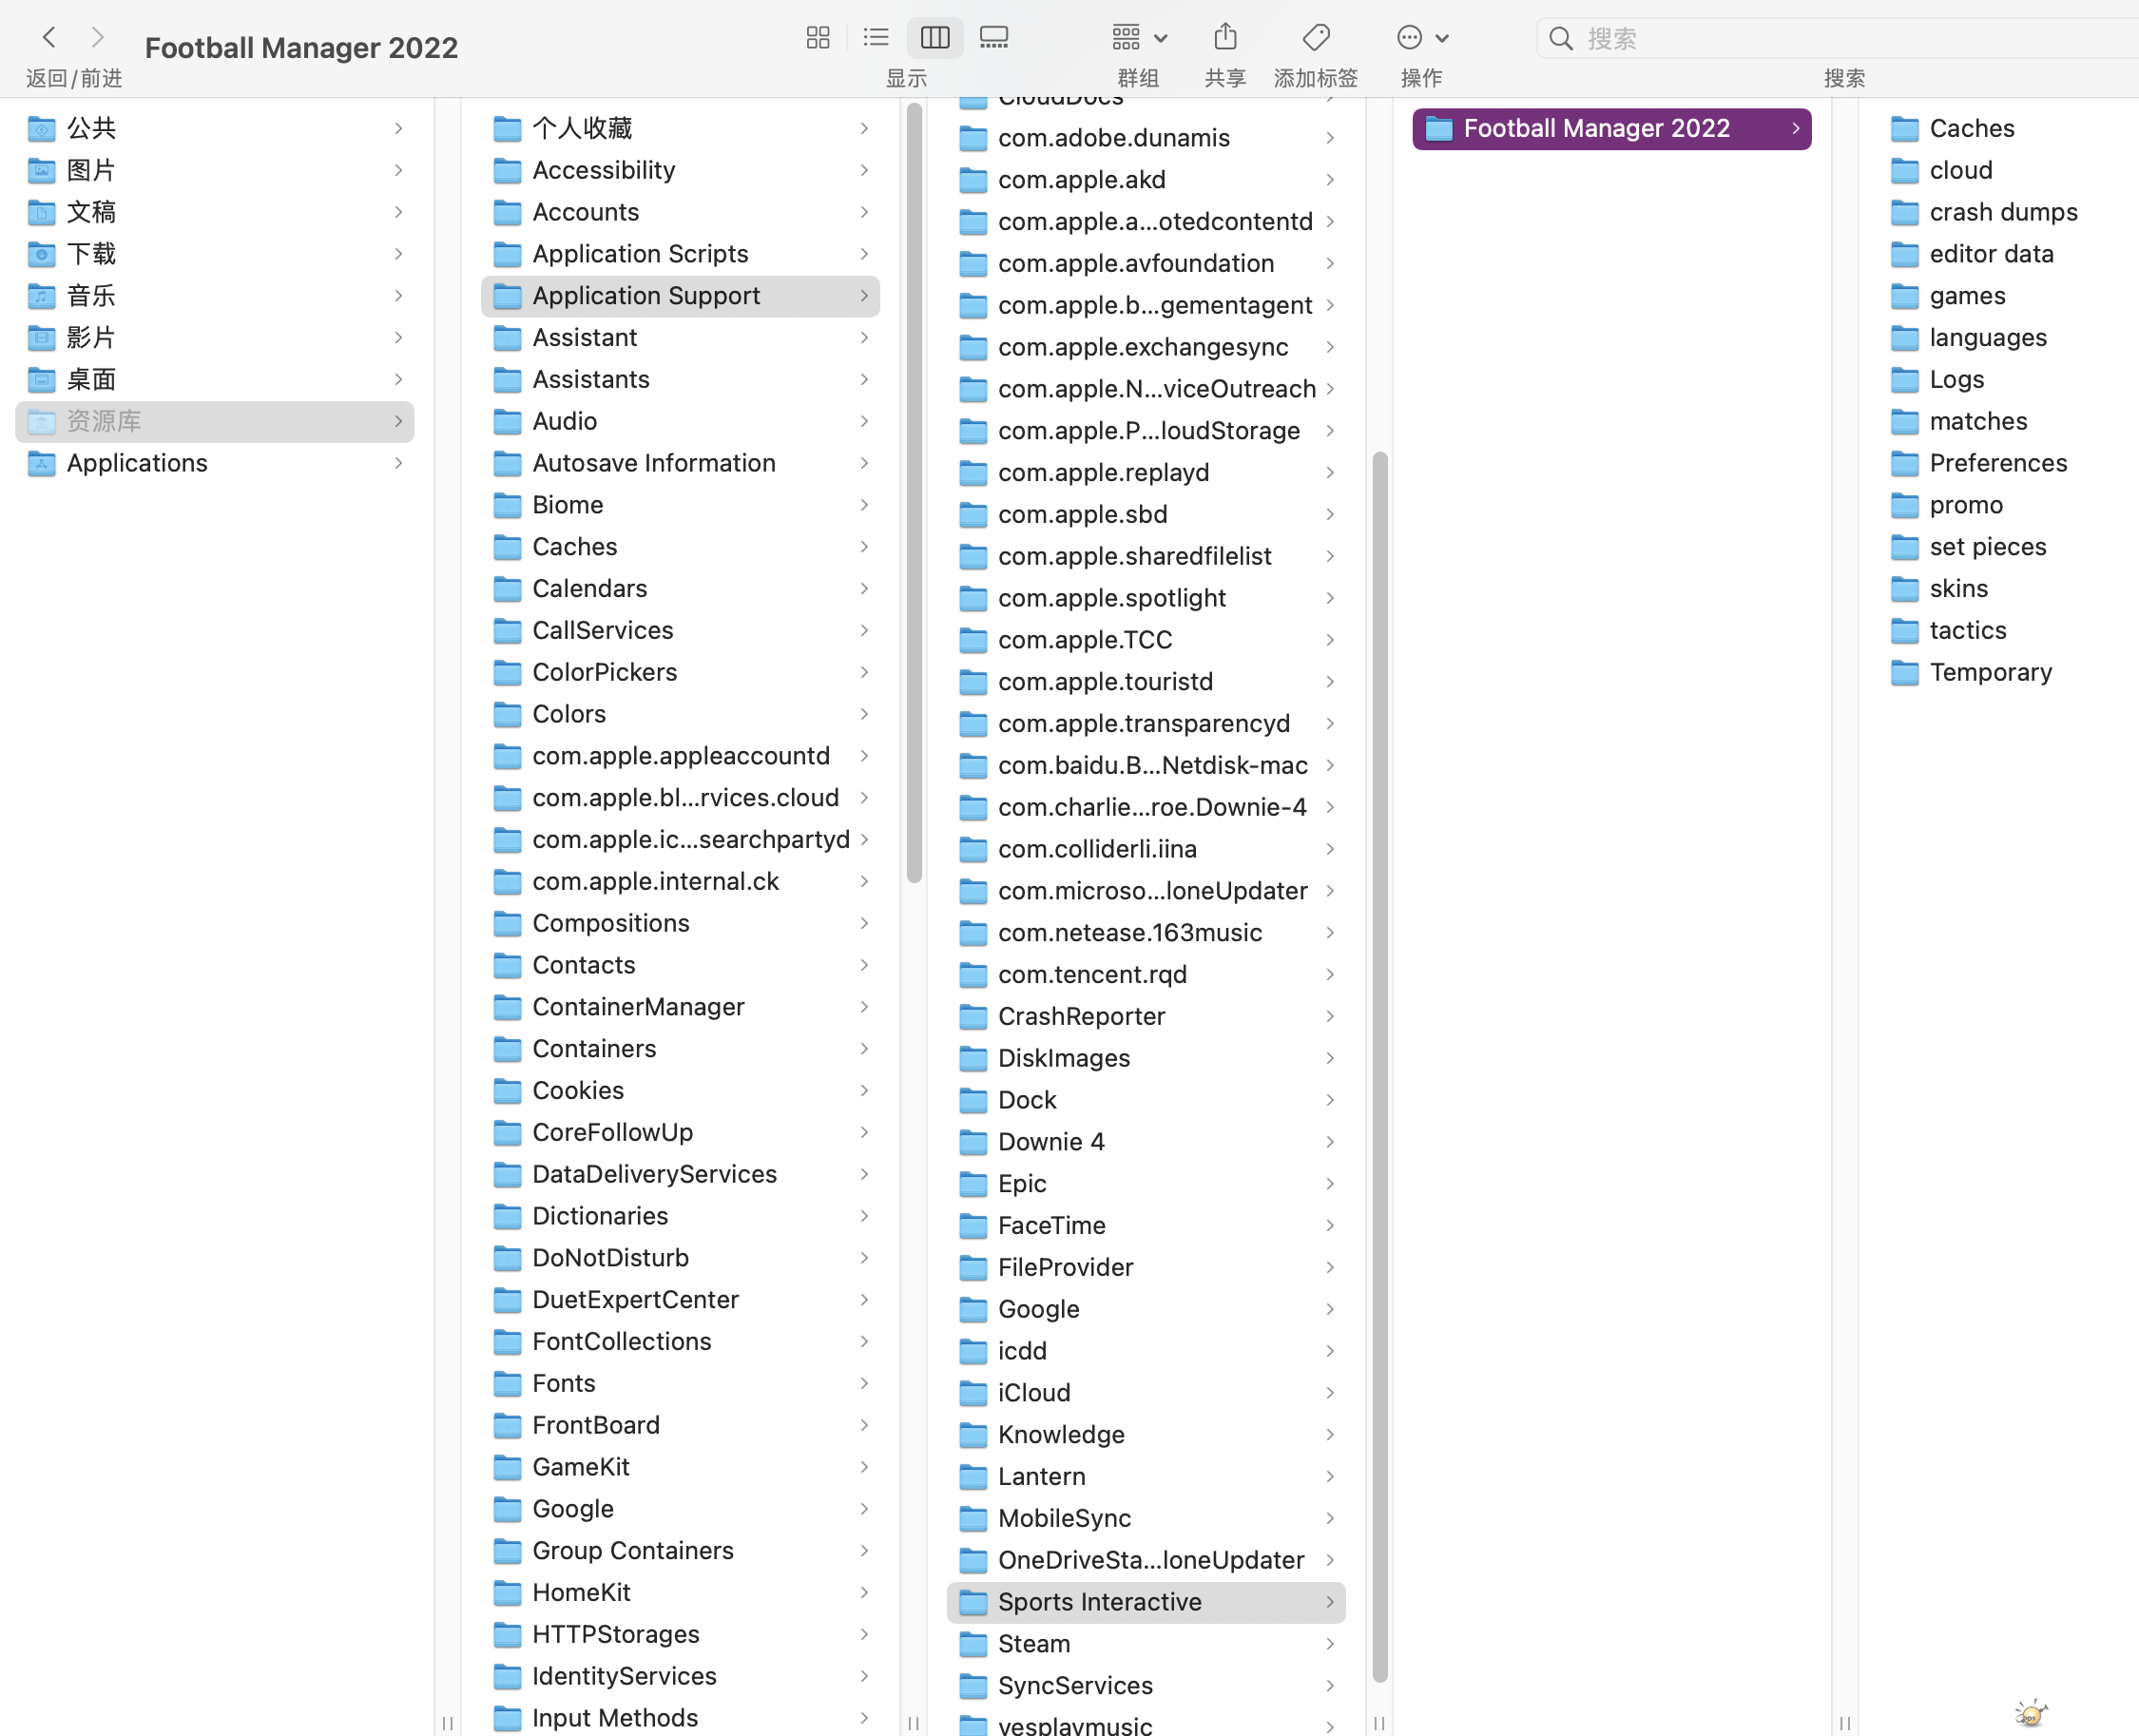Click the crash dumps folder icon

(x=1904, y=213)
